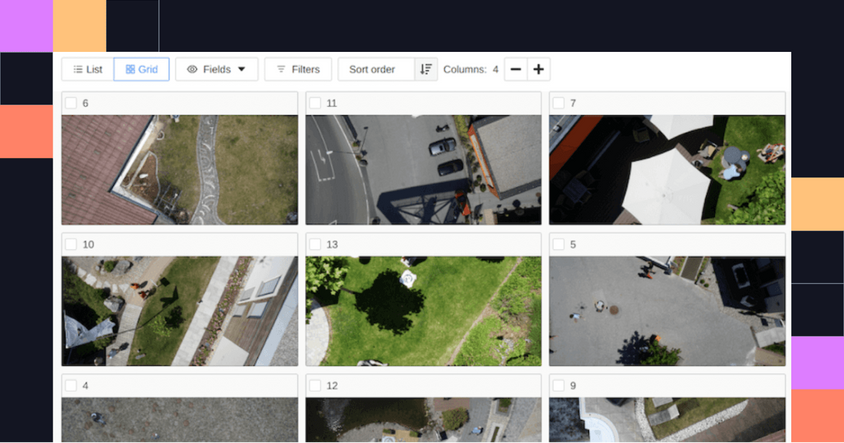Image resolution: width=844 pixels, height=443 pixels.
Task: Open the tree shadow lawn image 13
Action: [x=424, y=311]
